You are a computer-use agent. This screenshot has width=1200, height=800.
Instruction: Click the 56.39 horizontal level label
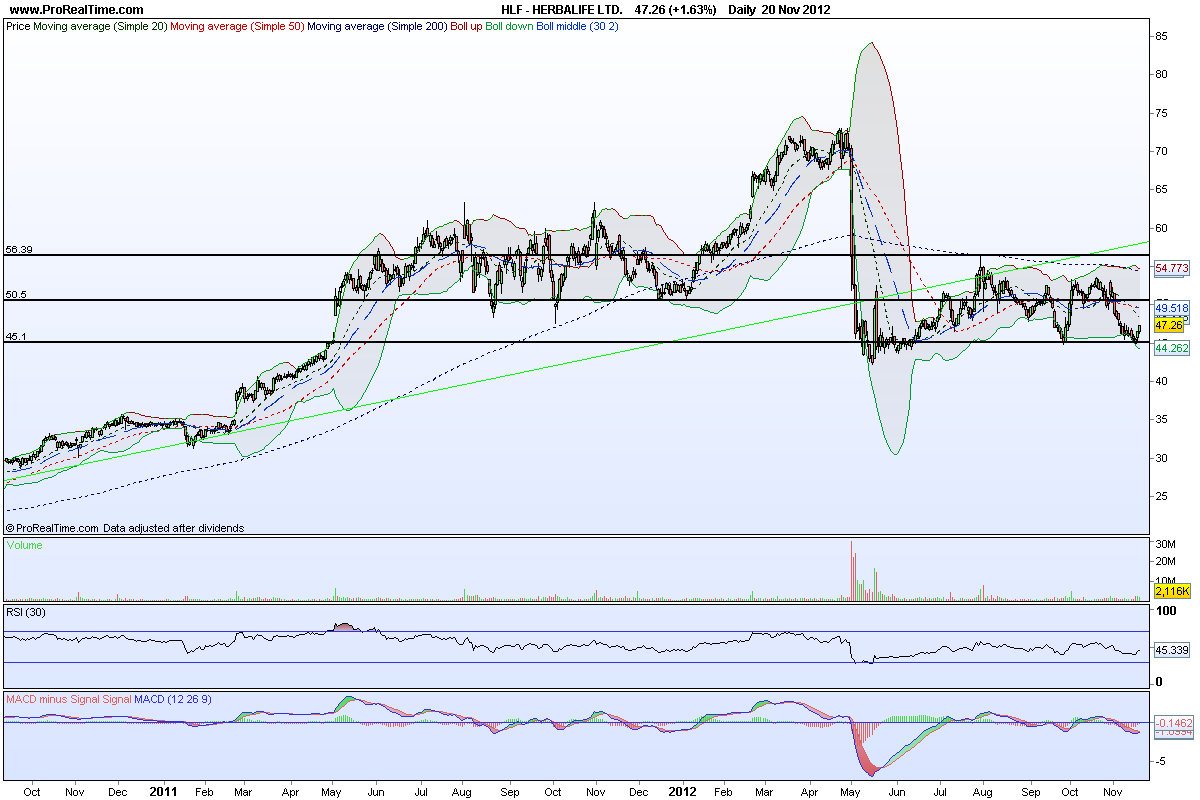[x=20, y=249]
